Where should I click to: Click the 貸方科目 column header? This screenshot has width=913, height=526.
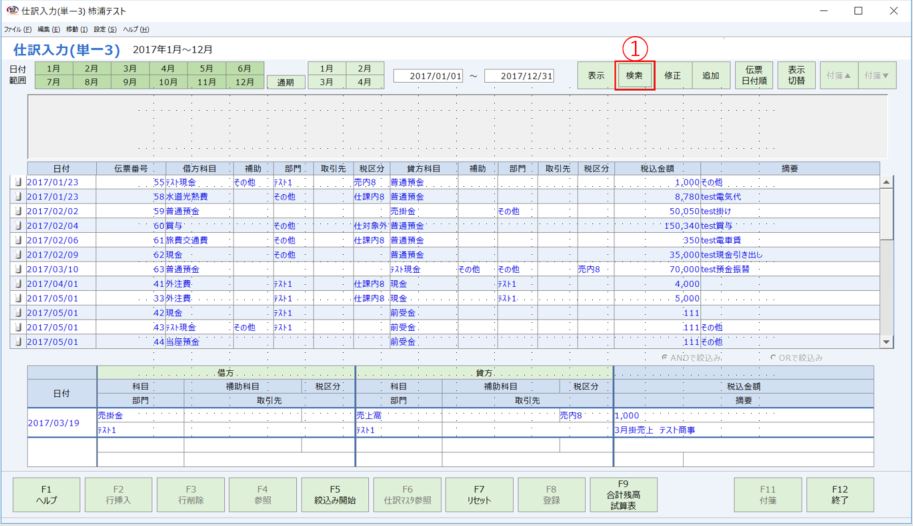[423, 168]
